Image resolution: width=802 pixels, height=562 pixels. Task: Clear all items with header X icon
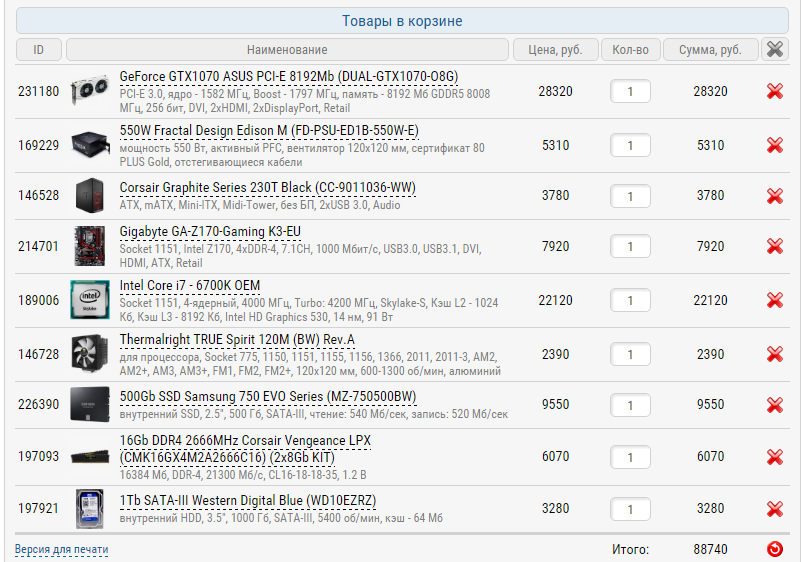pyautogui.click(x=775, y=50)
